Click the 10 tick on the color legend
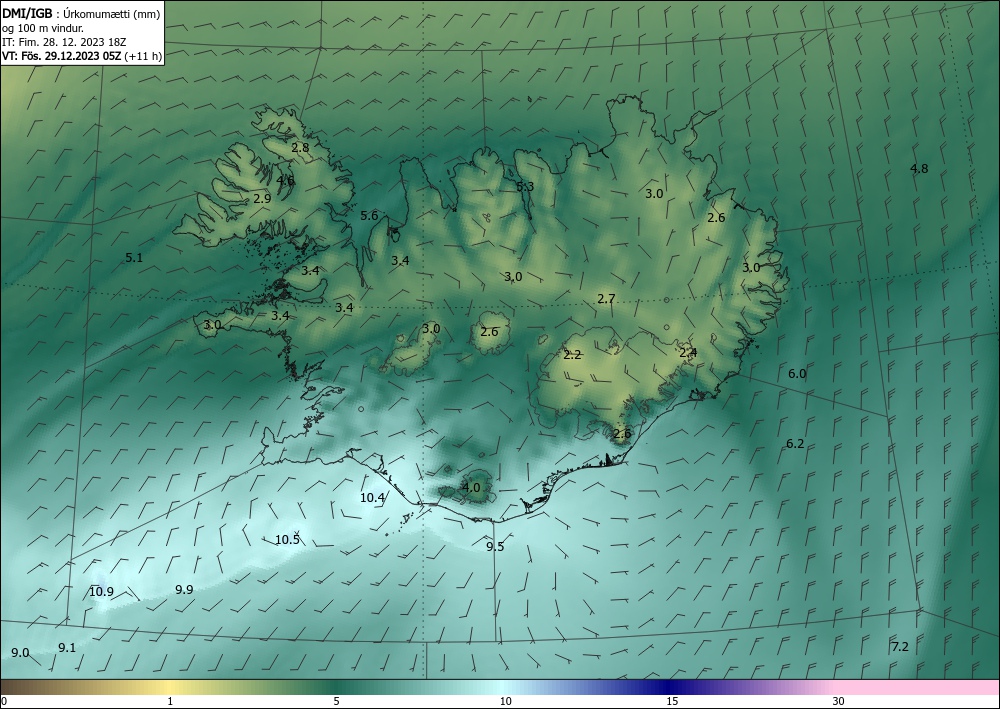This screenshot has width=1000, height=709. point(506,701)
